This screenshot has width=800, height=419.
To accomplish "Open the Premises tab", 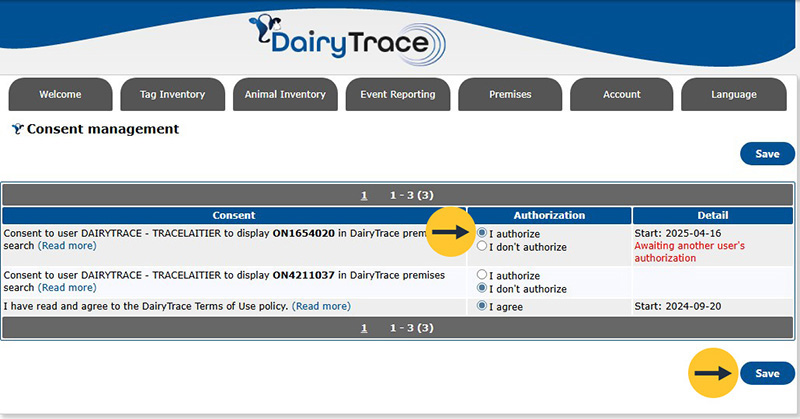I will point(510,95).
